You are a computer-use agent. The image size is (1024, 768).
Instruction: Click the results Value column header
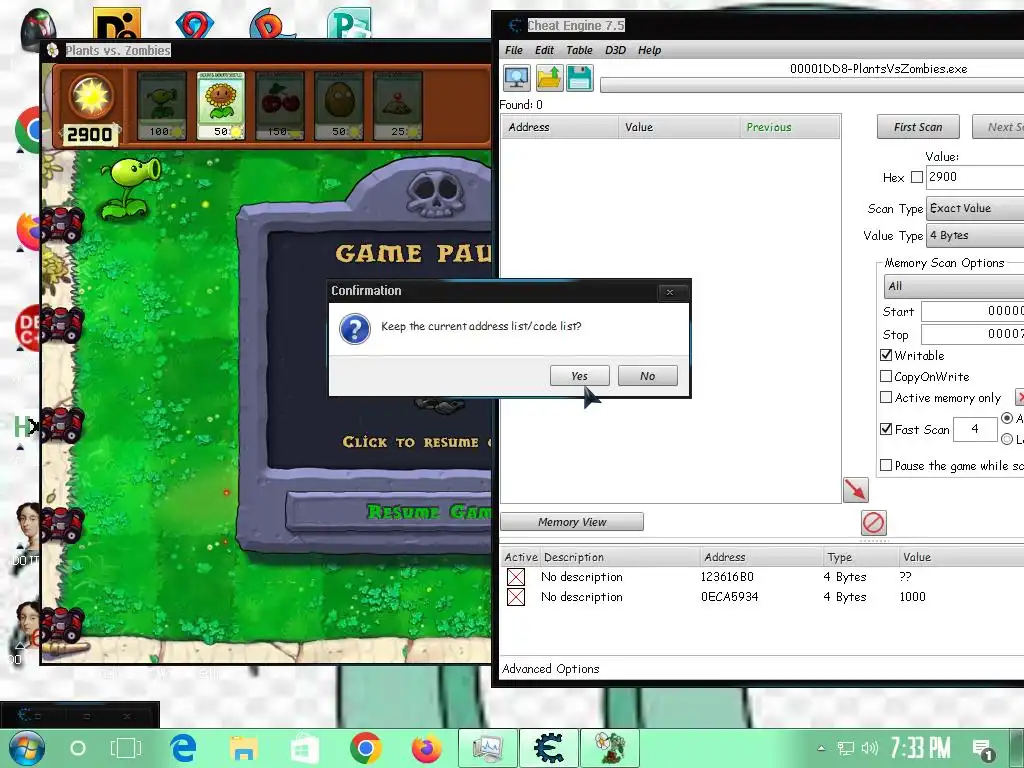tap(679, 127)
